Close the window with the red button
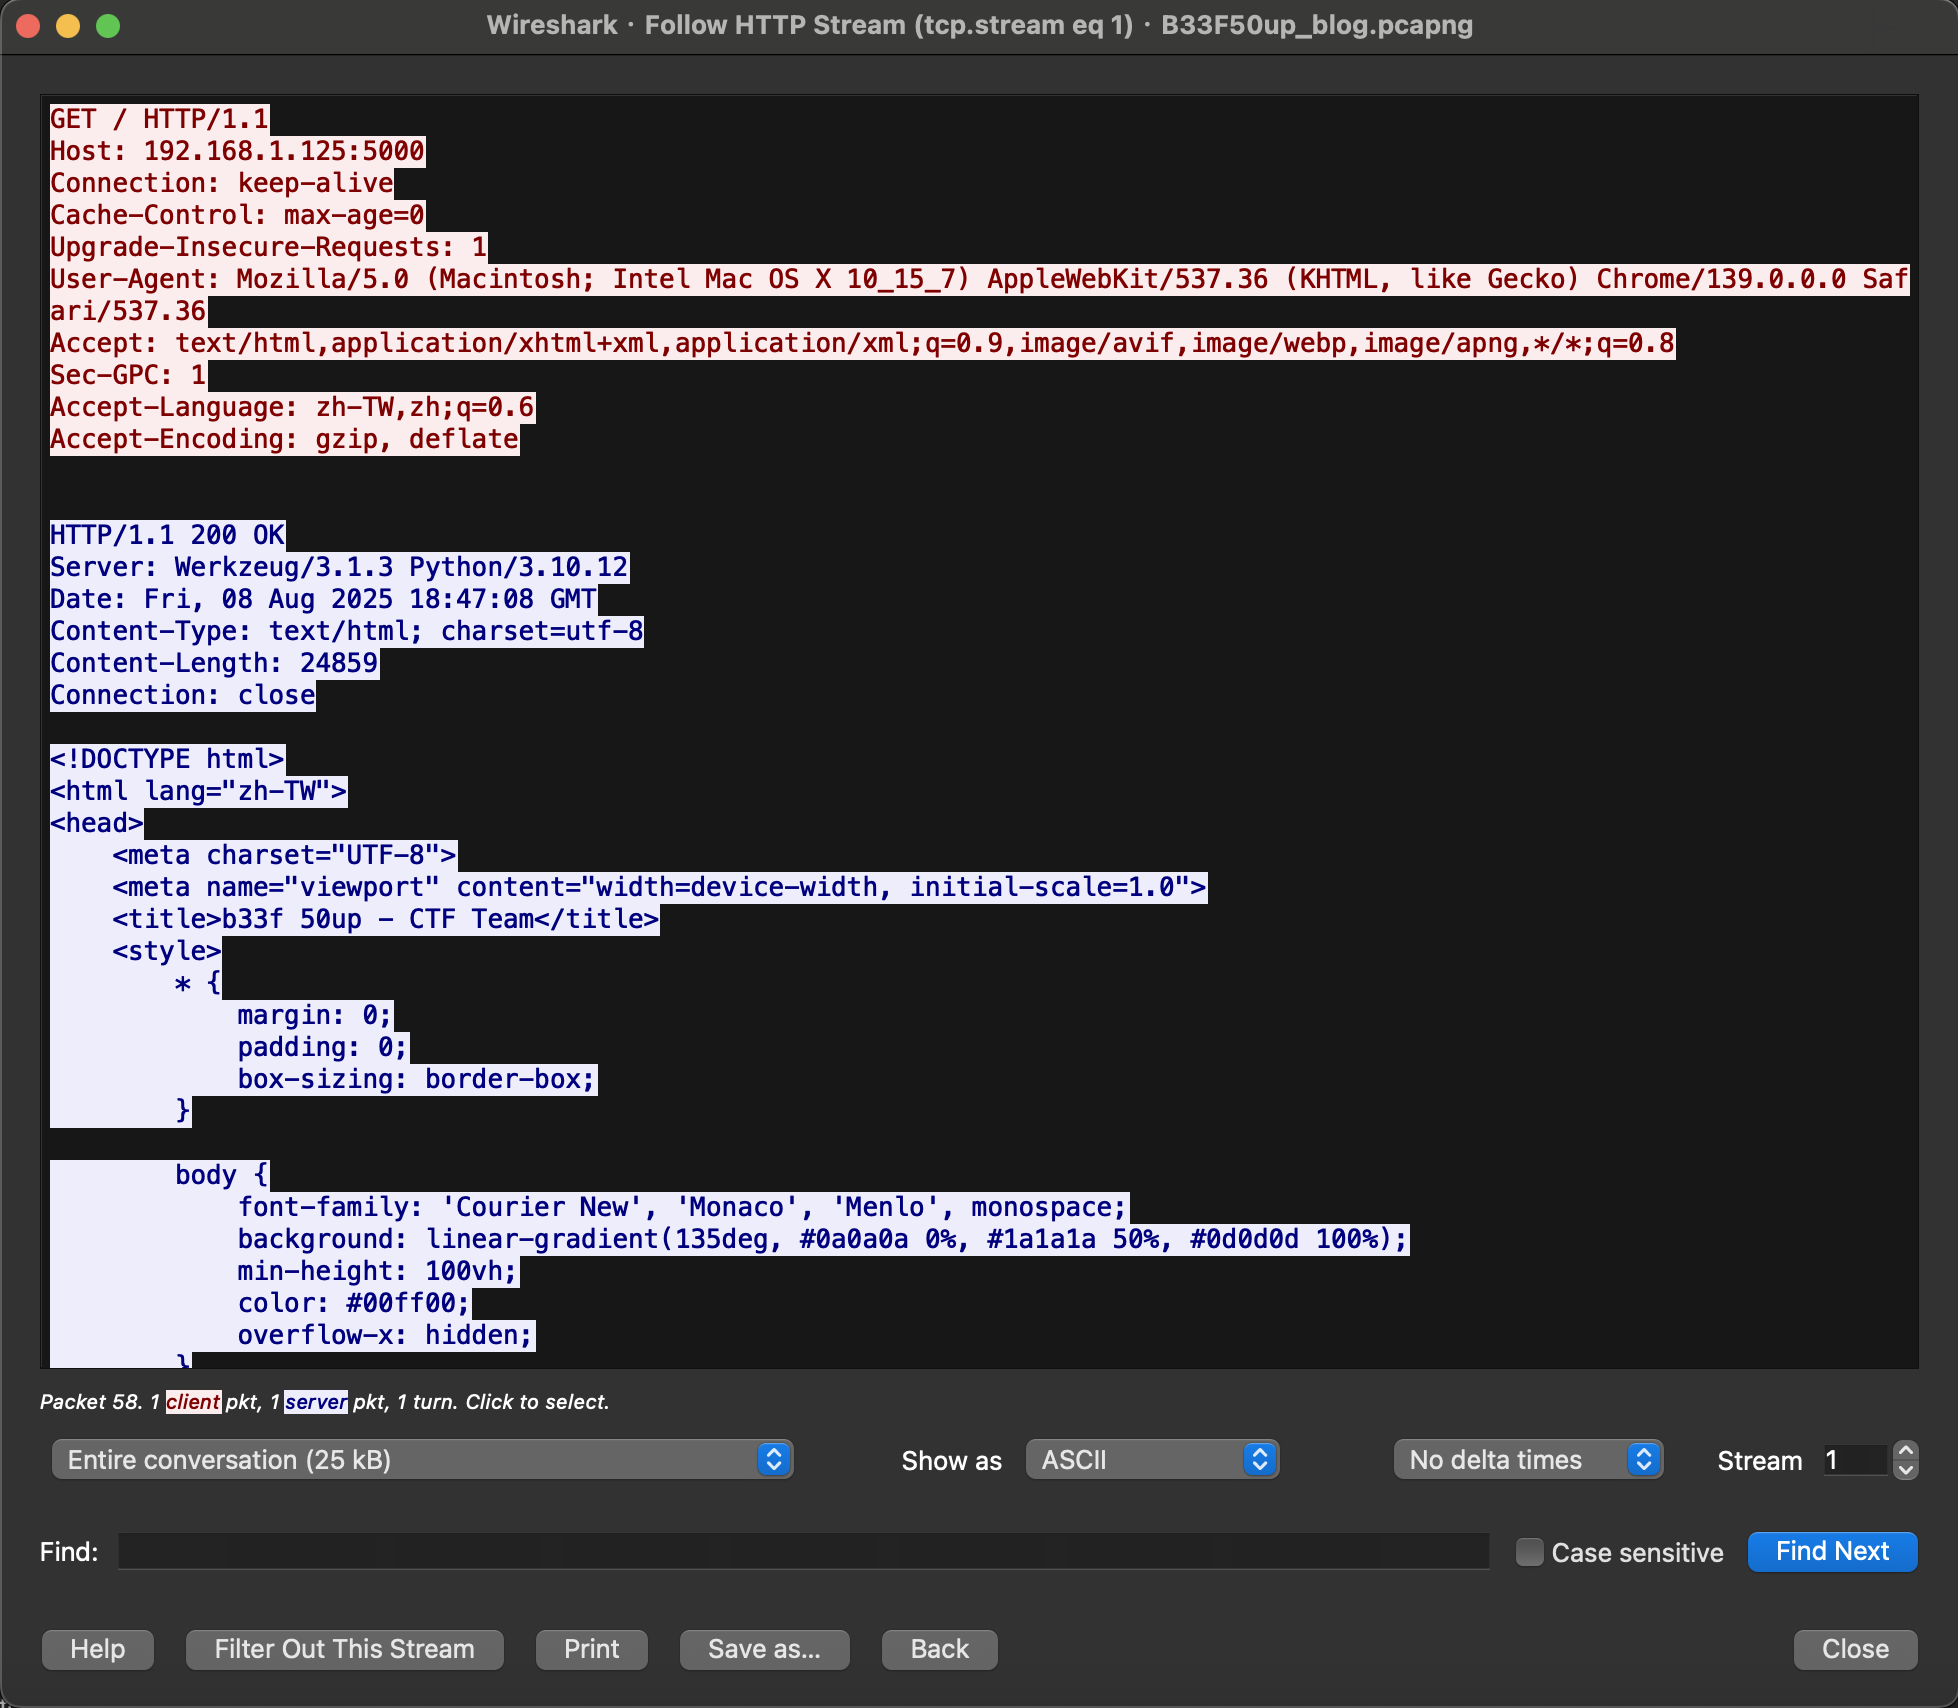Image resolution: width=1958 pixels, height=1708 pixels. pyautogui.click(x=28, y=26)
